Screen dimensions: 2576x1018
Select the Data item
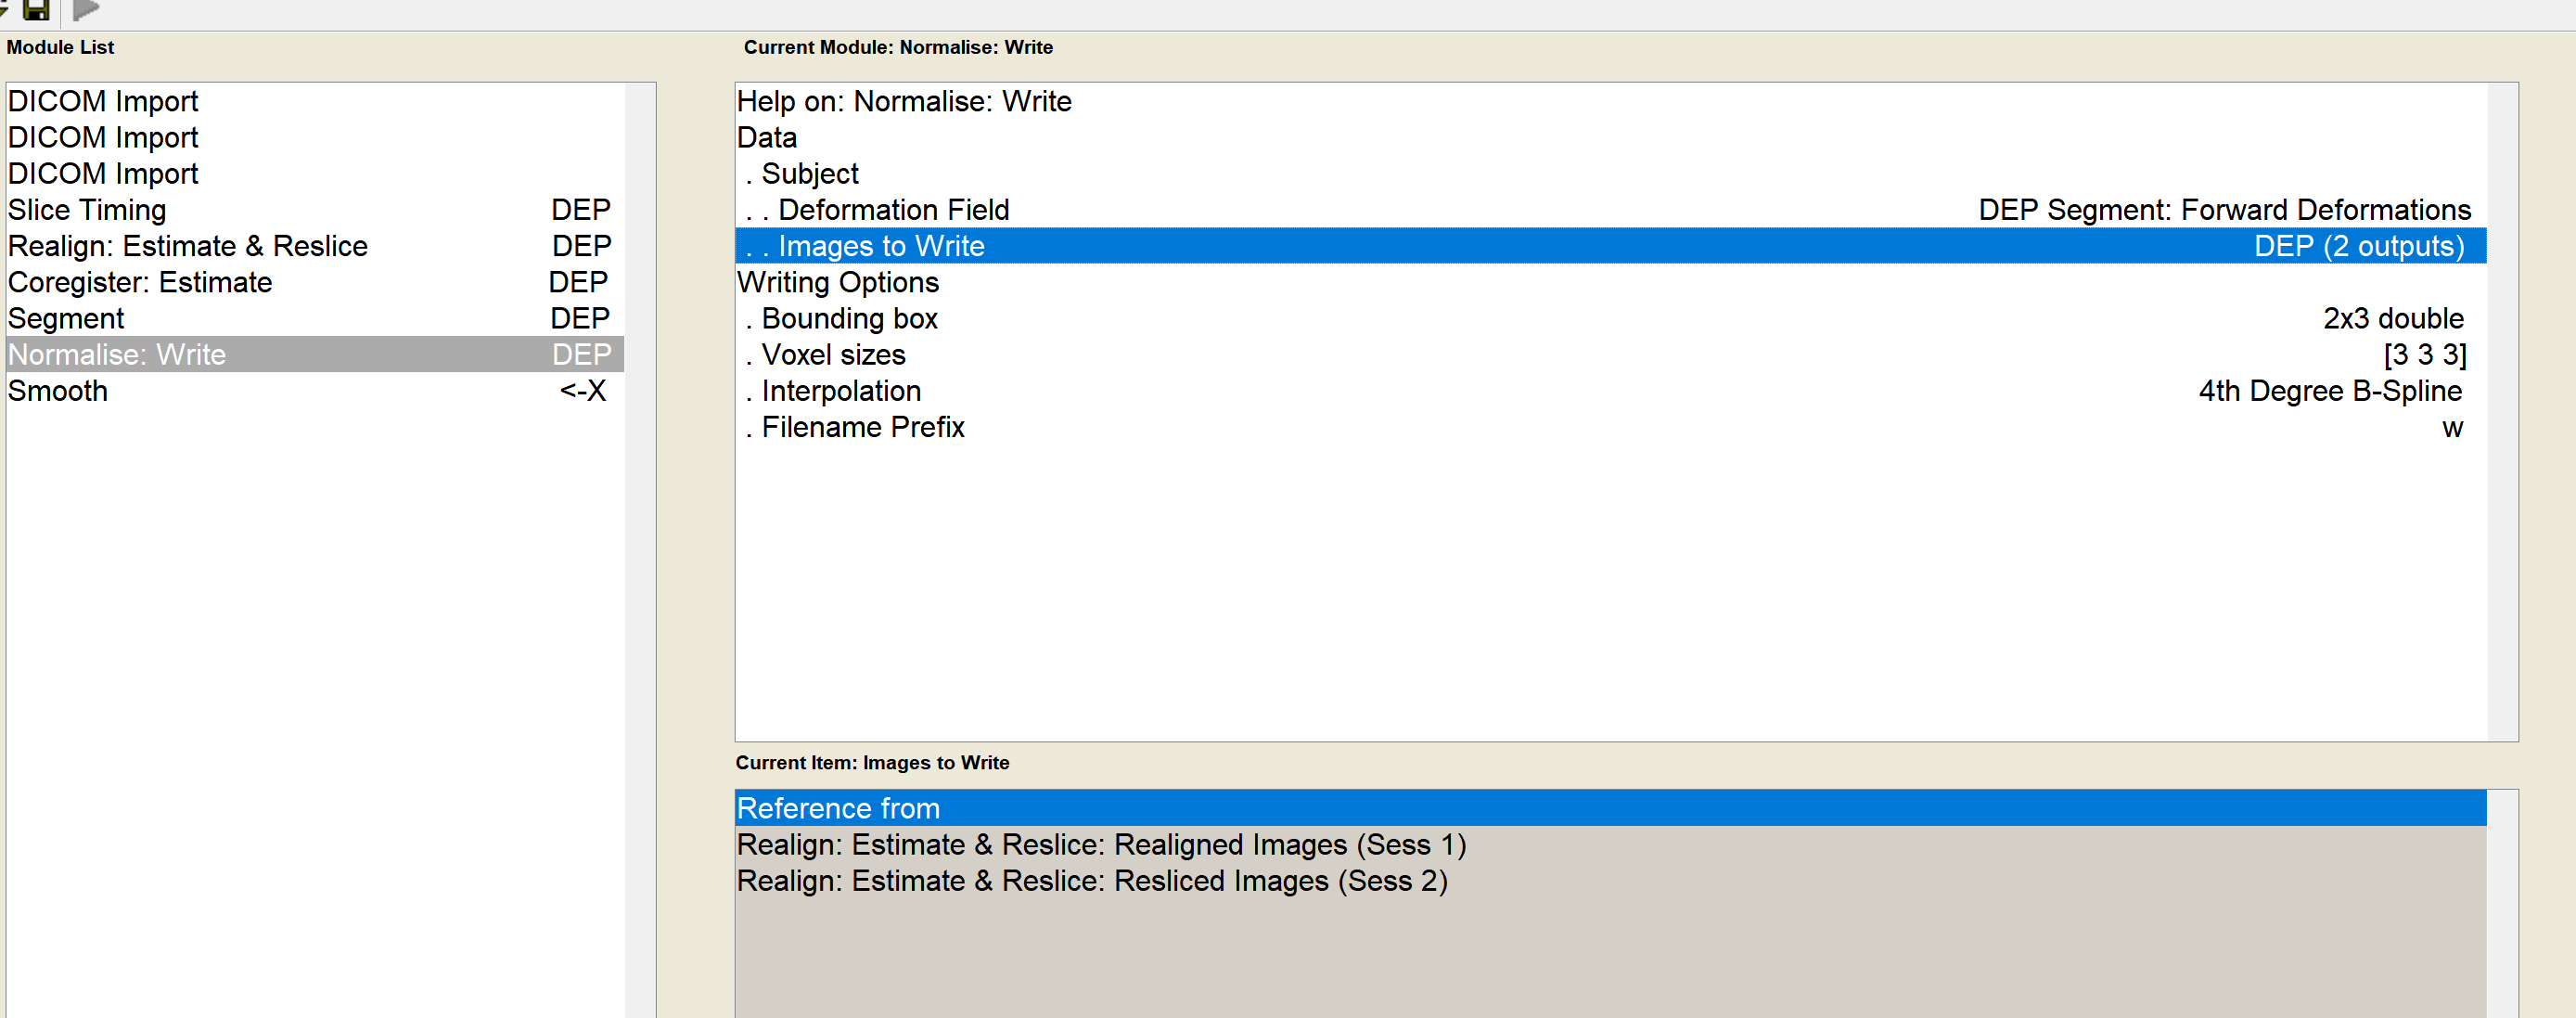coord(1611,137)
